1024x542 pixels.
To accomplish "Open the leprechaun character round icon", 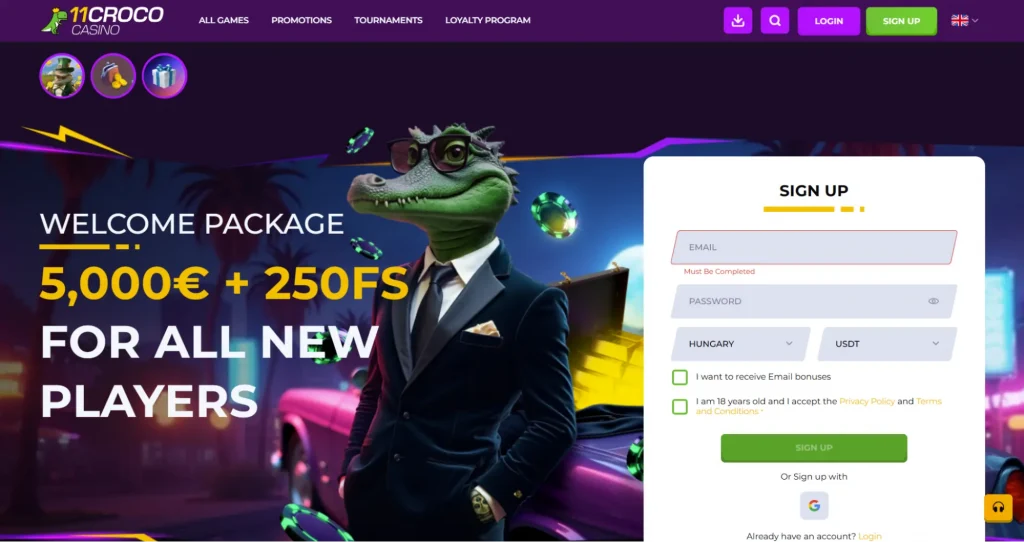I will [x=62, y=76].
